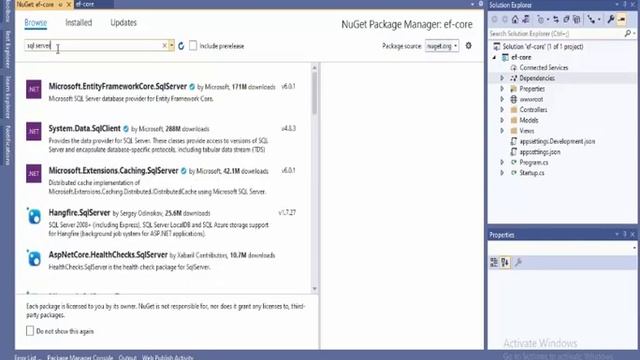The image size is (640, 360).
Task: Click package list scrollbar up arrow
Action: [x=314, y=67]
